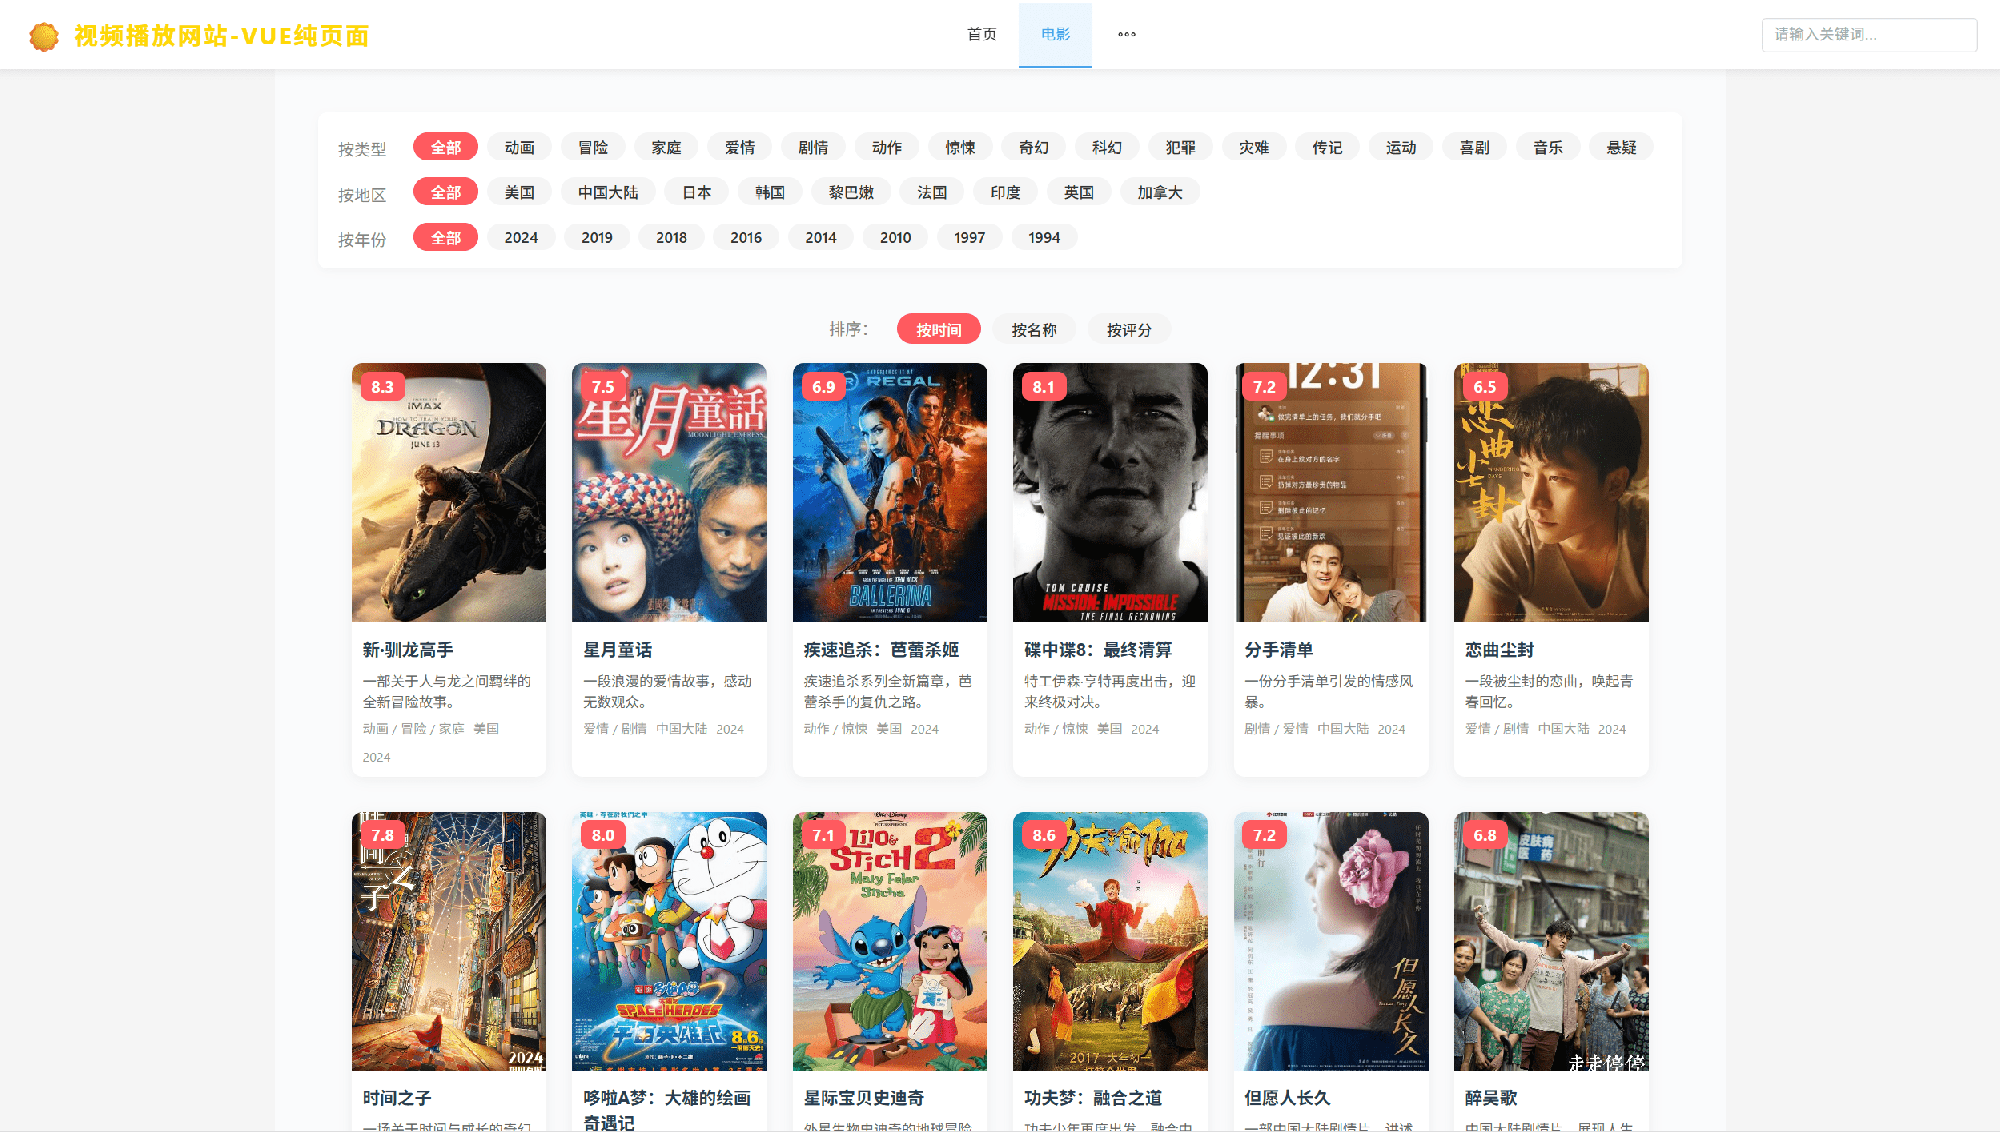Open the 功夫梦 movie poster
The height and width of the screenshot is (1132, 2000).
pos(1110,941)
